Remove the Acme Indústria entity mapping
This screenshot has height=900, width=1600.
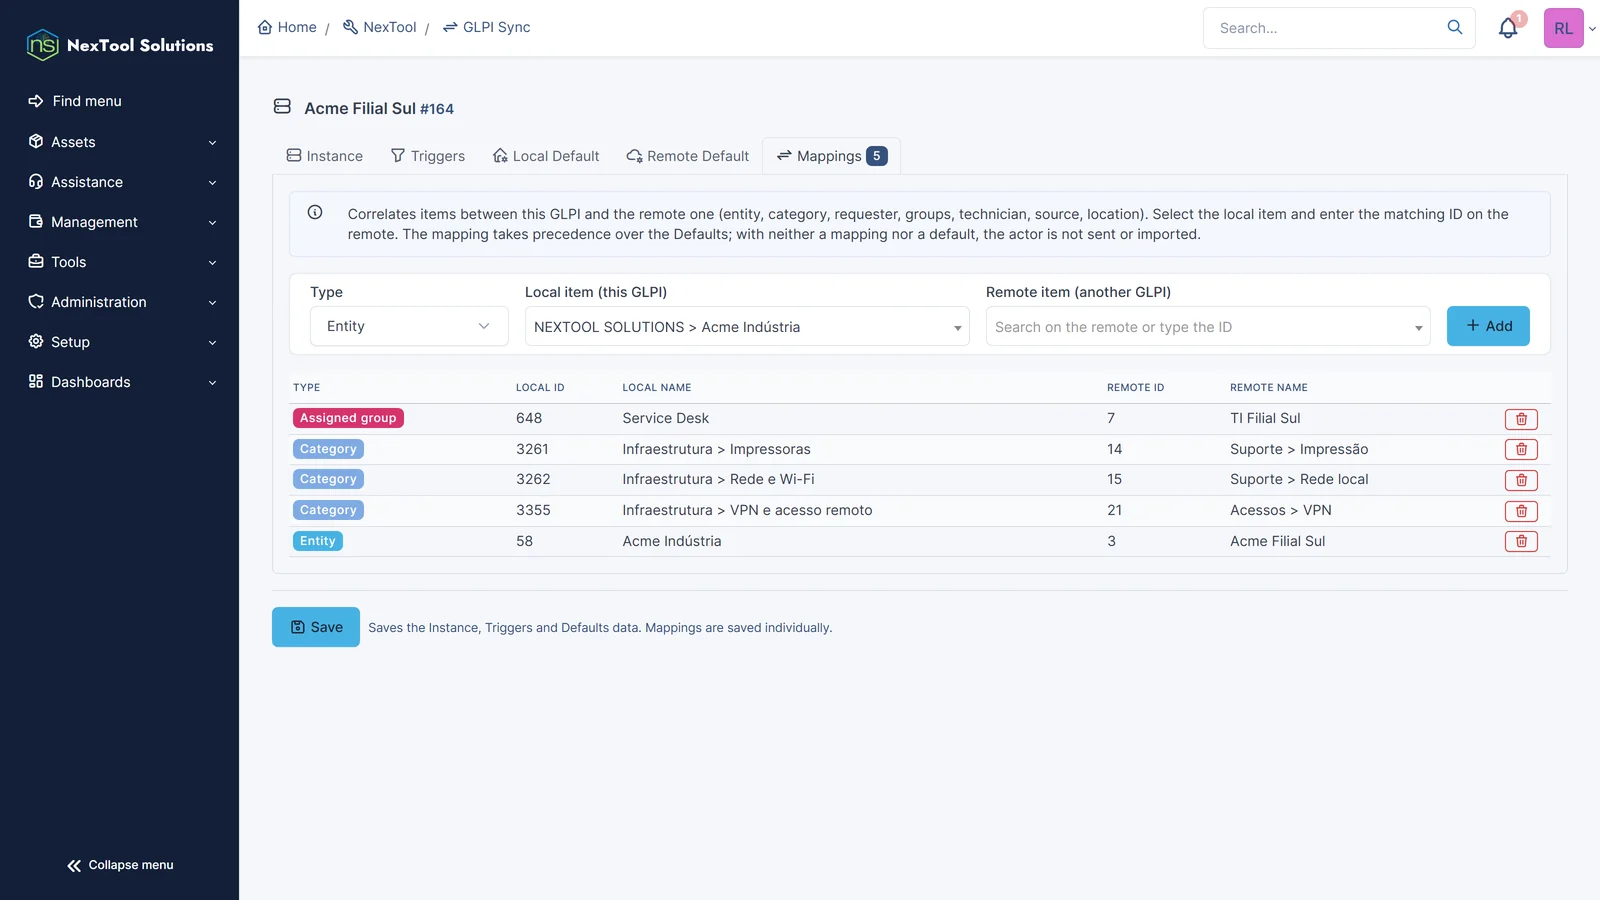[1521, 541]
